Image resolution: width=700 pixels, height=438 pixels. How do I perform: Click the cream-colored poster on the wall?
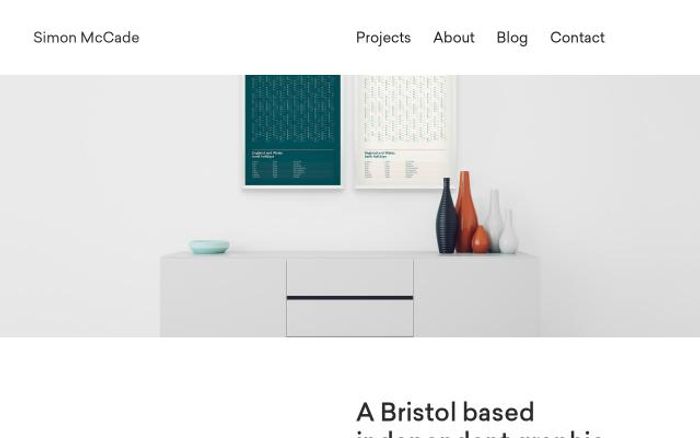point(405,131)
